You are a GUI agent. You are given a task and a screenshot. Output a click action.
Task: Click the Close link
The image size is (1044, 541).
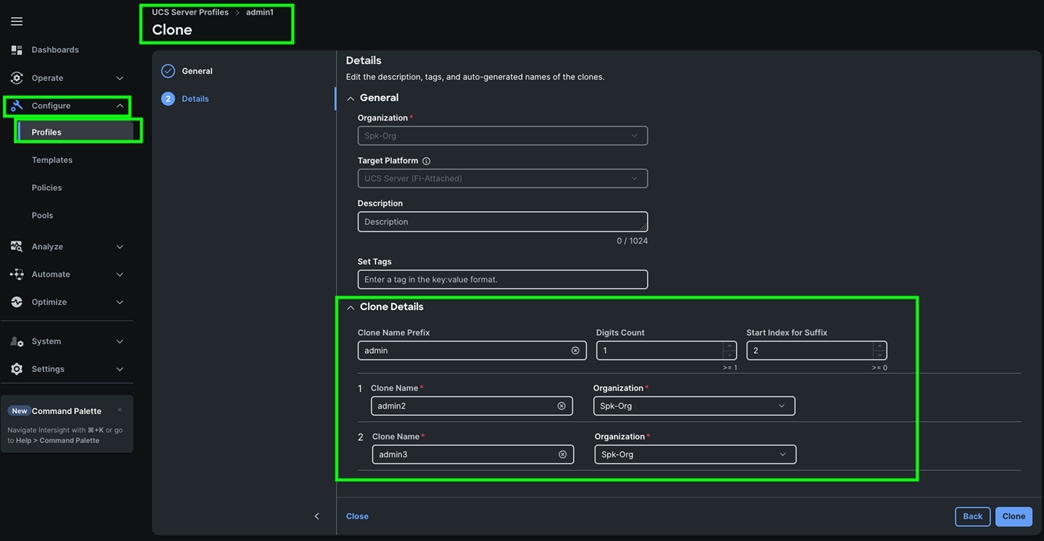(357, 516)
